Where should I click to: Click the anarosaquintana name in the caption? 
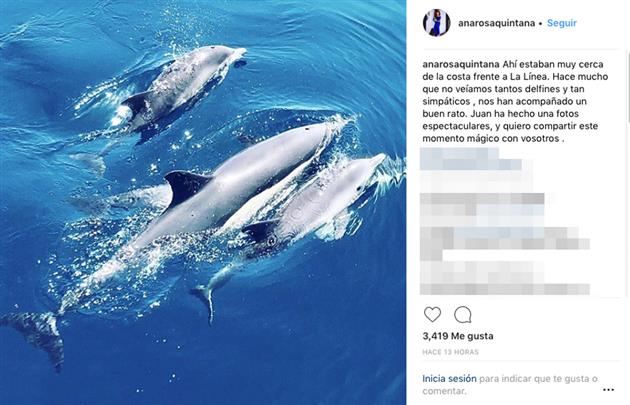(x=461, y=64)
